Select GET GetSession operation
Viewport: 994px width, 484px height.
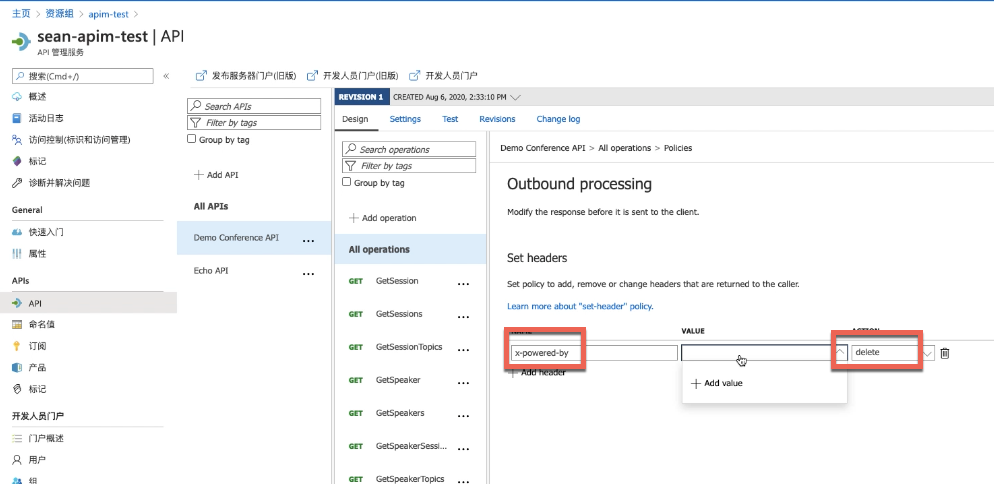click(397, 281)
